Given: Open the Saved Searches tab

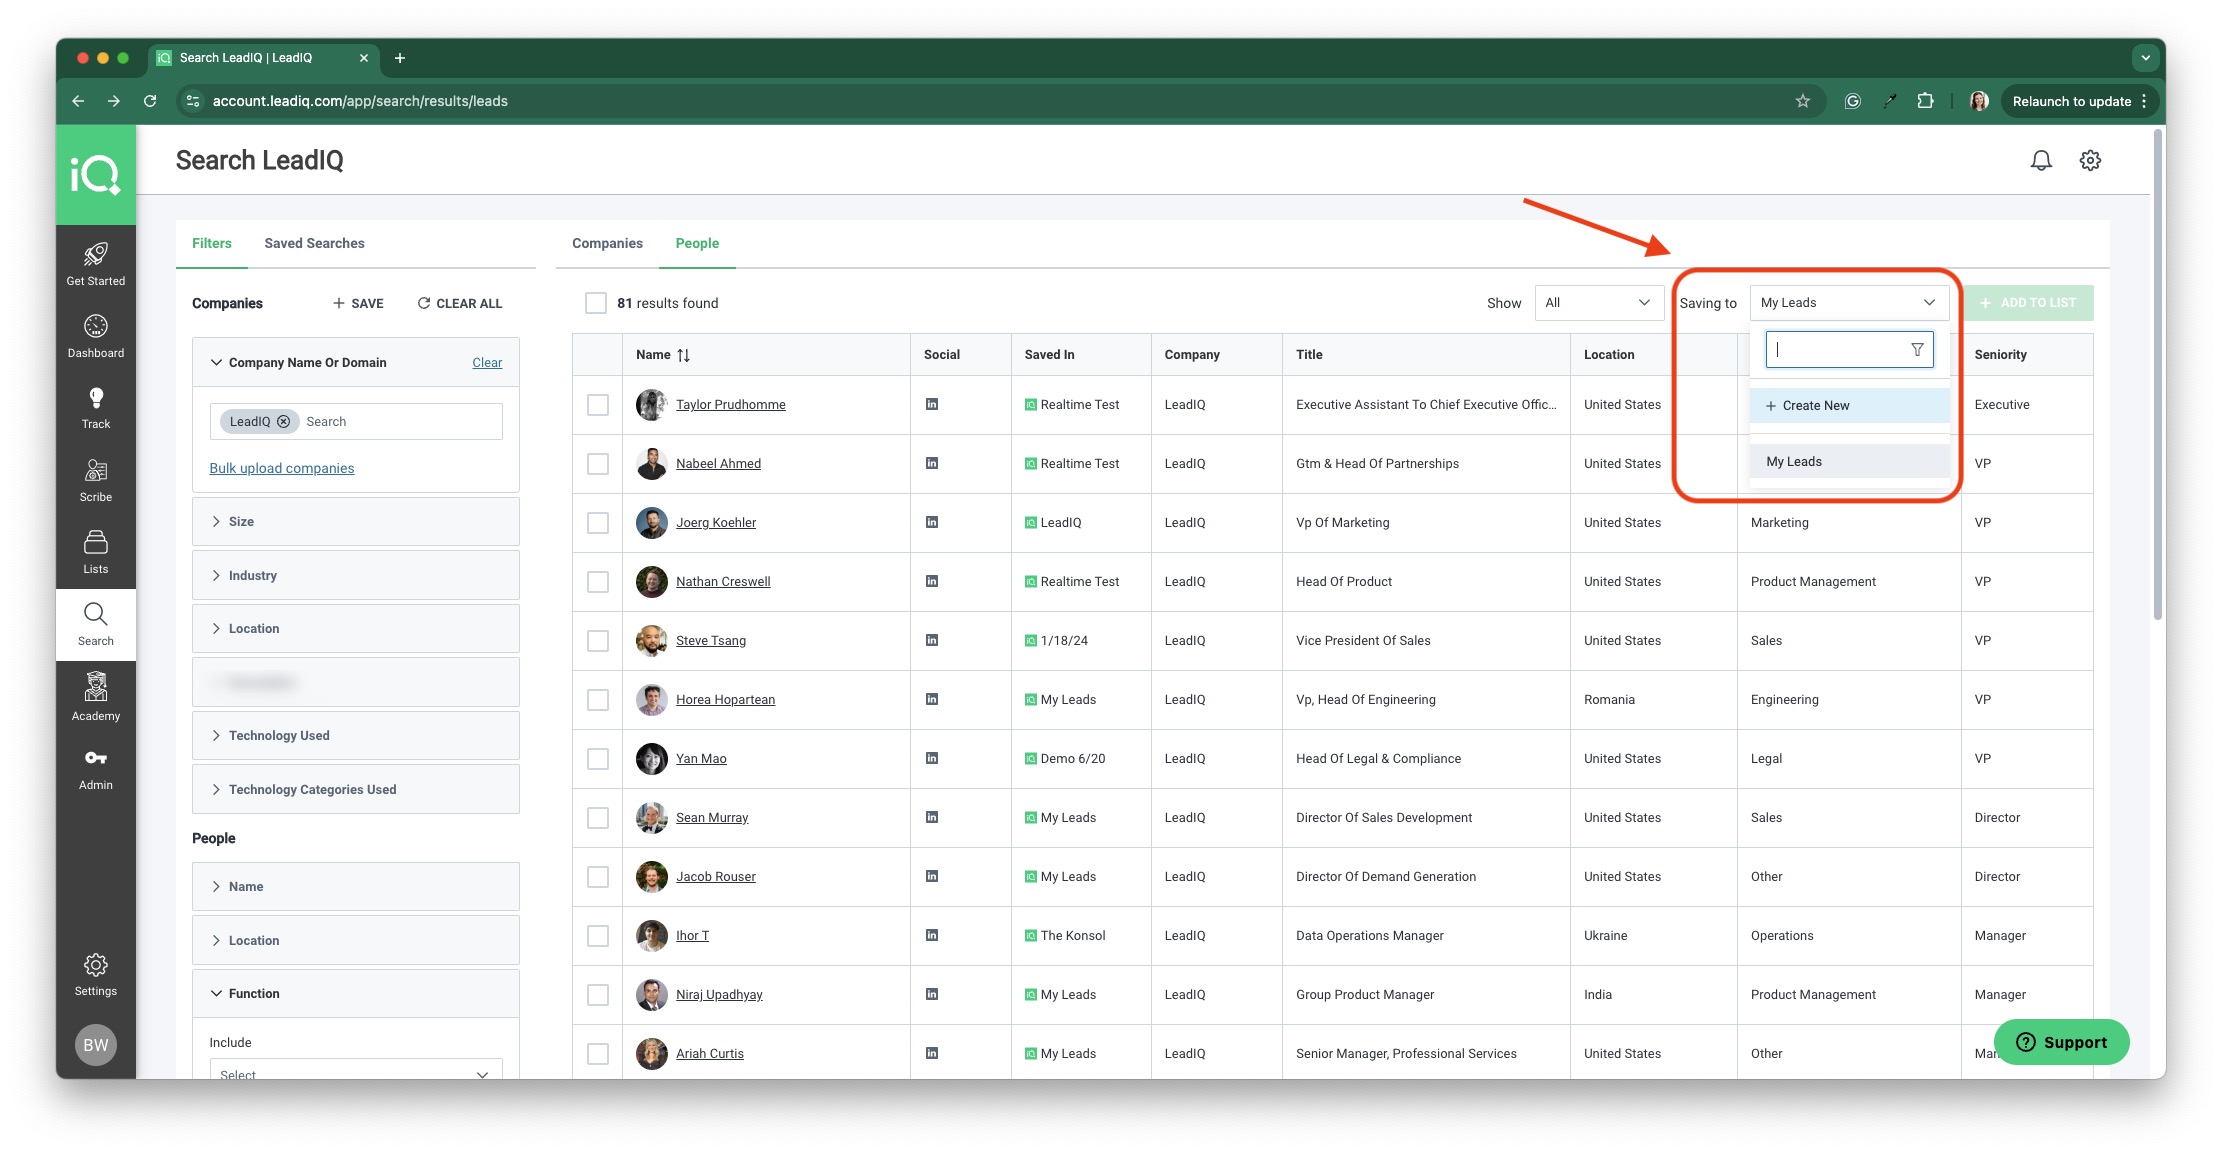Looking at the screenshot, I should point(314,243).
